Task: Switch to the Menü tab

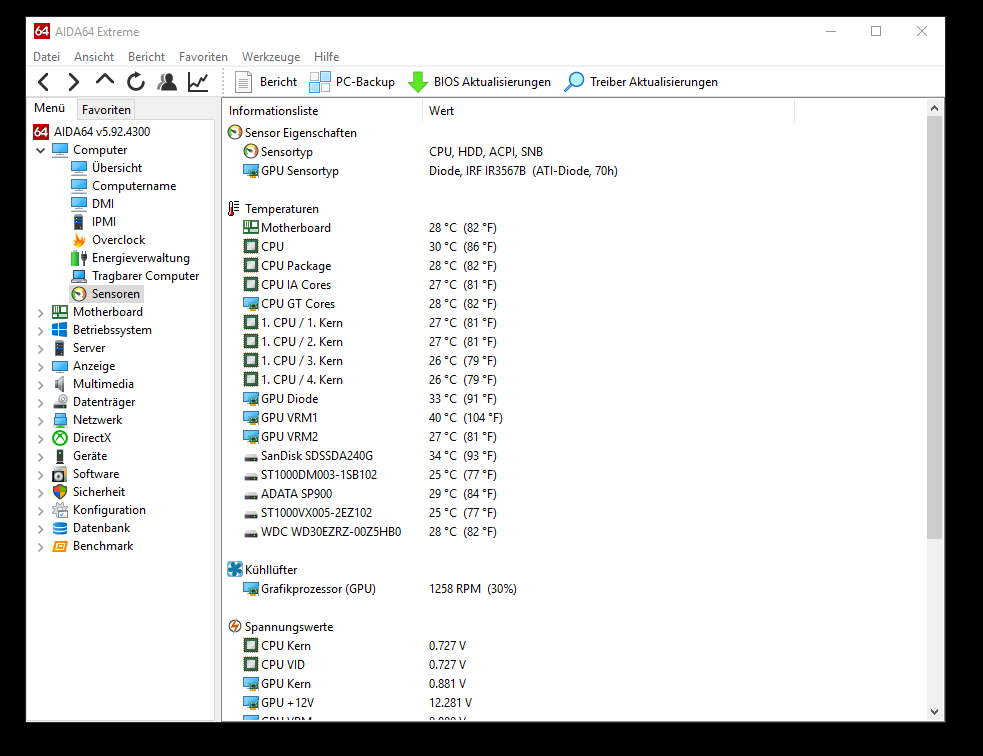Action: 50,108
